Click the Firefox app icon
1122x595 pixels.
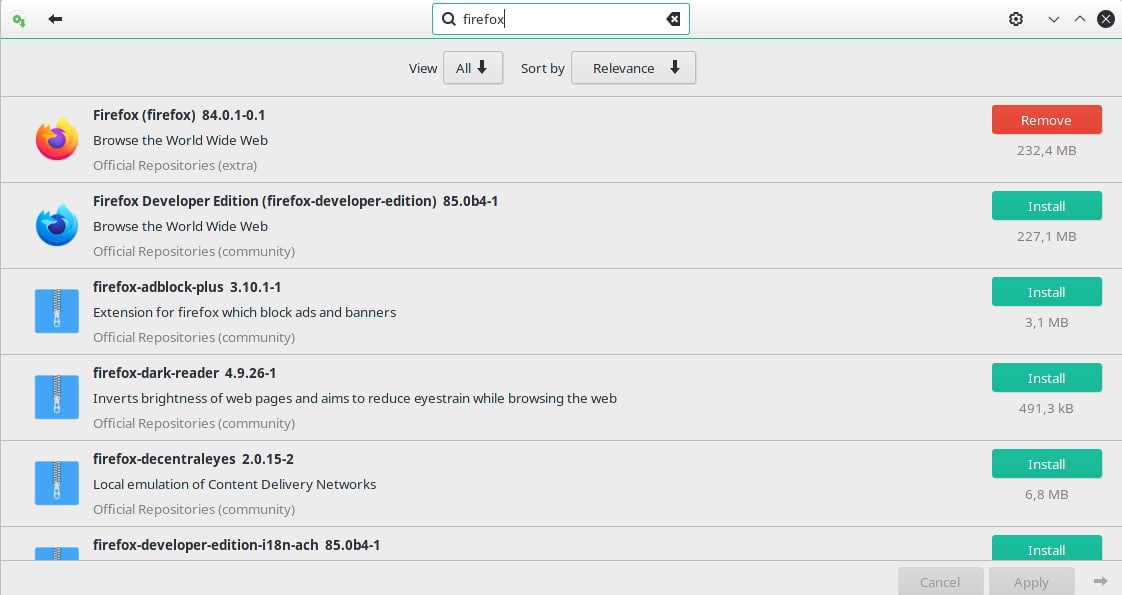(x=57, y=139)
